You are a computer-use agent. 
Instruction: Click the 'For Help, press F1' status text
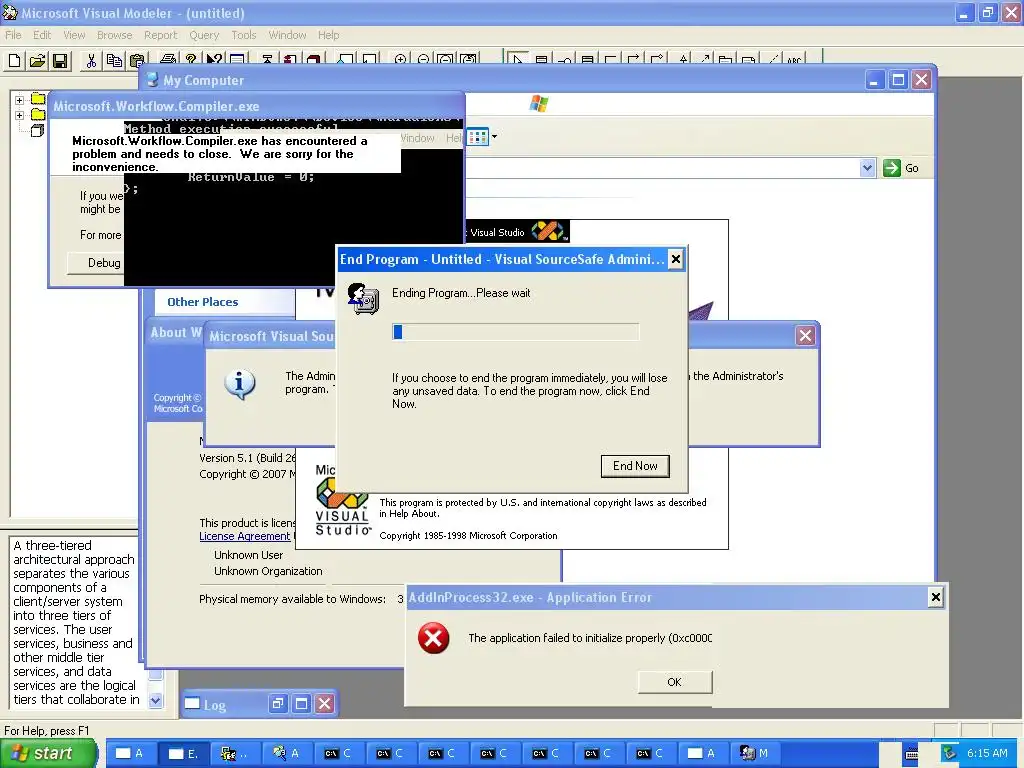tap(46, 731)
